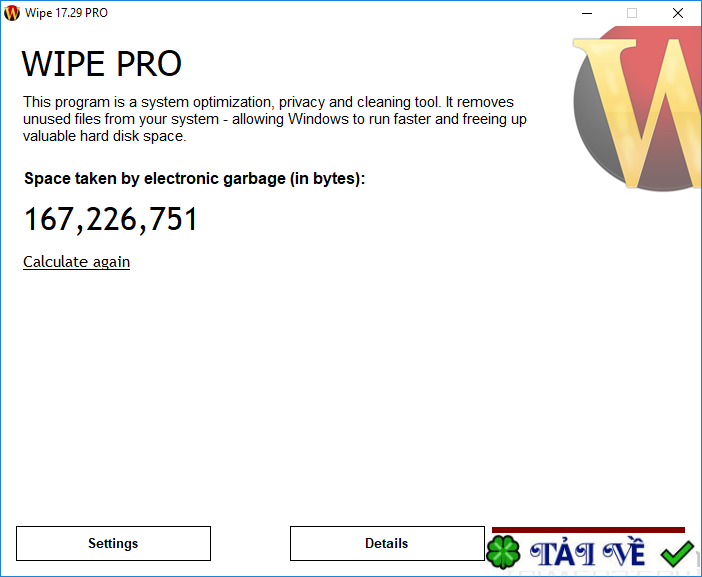Click the WIPE PRO heading

coord(102,64)
